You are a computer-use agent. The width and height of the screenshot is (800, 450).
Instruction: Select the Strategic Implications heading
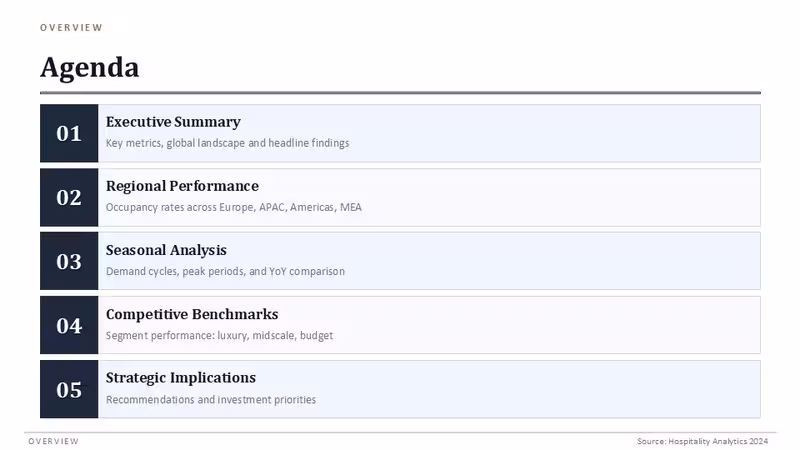[181, 378]
